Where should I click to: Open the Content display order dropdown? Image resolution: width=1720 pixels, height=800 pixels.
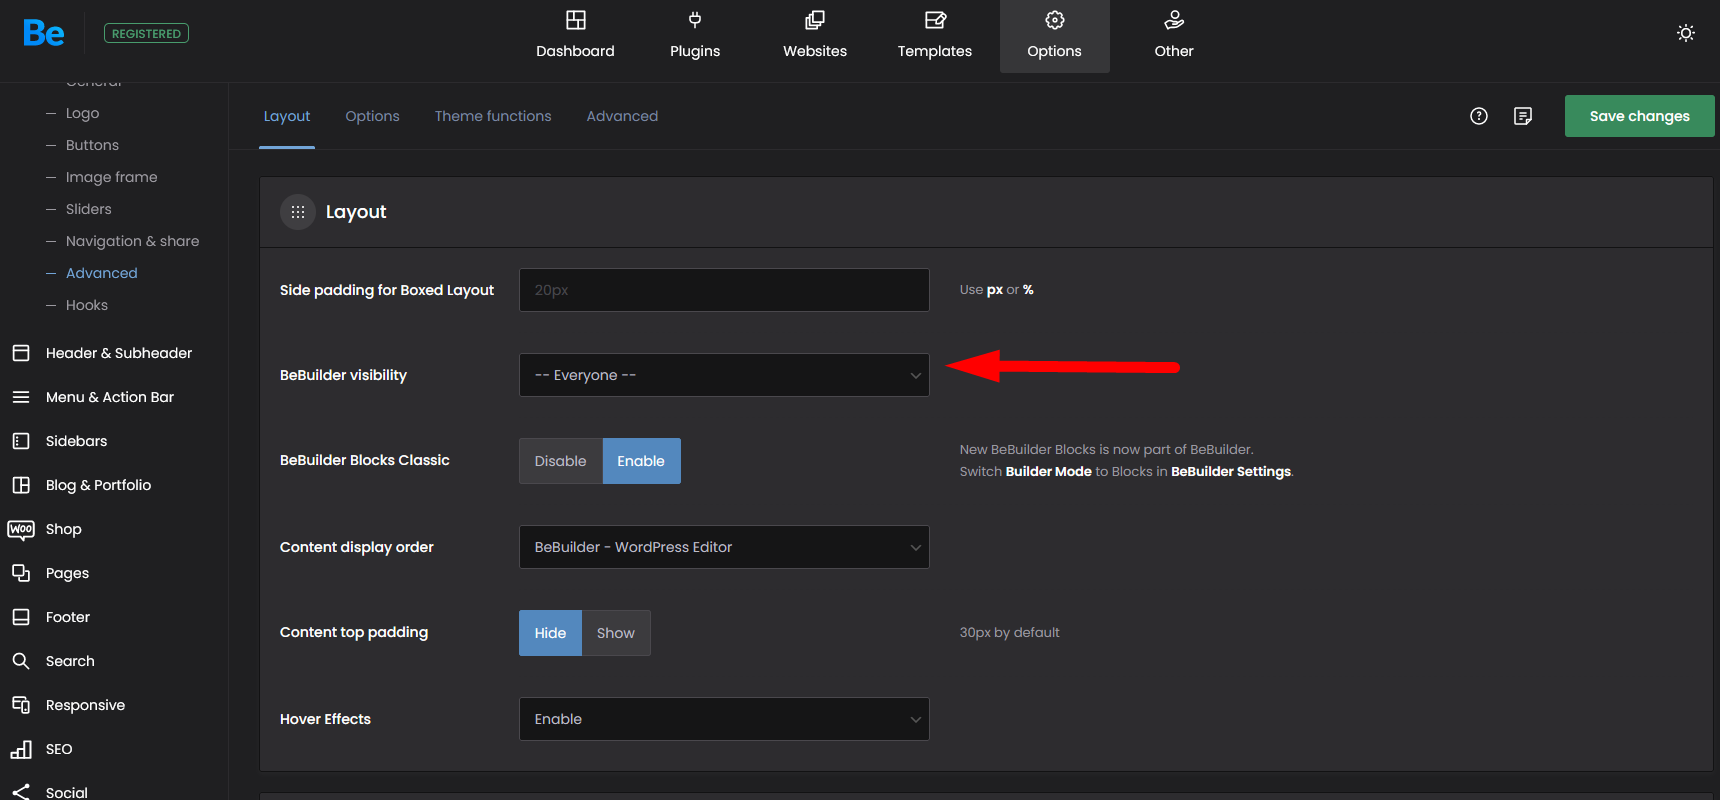[724, 547]
